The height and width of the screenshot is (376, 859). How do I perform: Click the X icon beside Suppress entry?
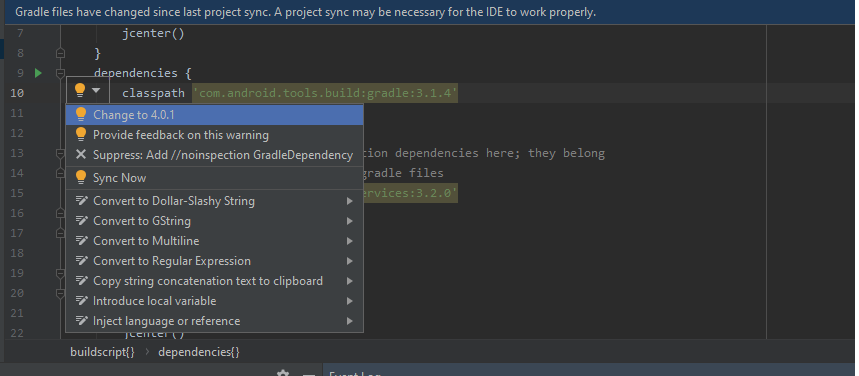tap(81, 155)
